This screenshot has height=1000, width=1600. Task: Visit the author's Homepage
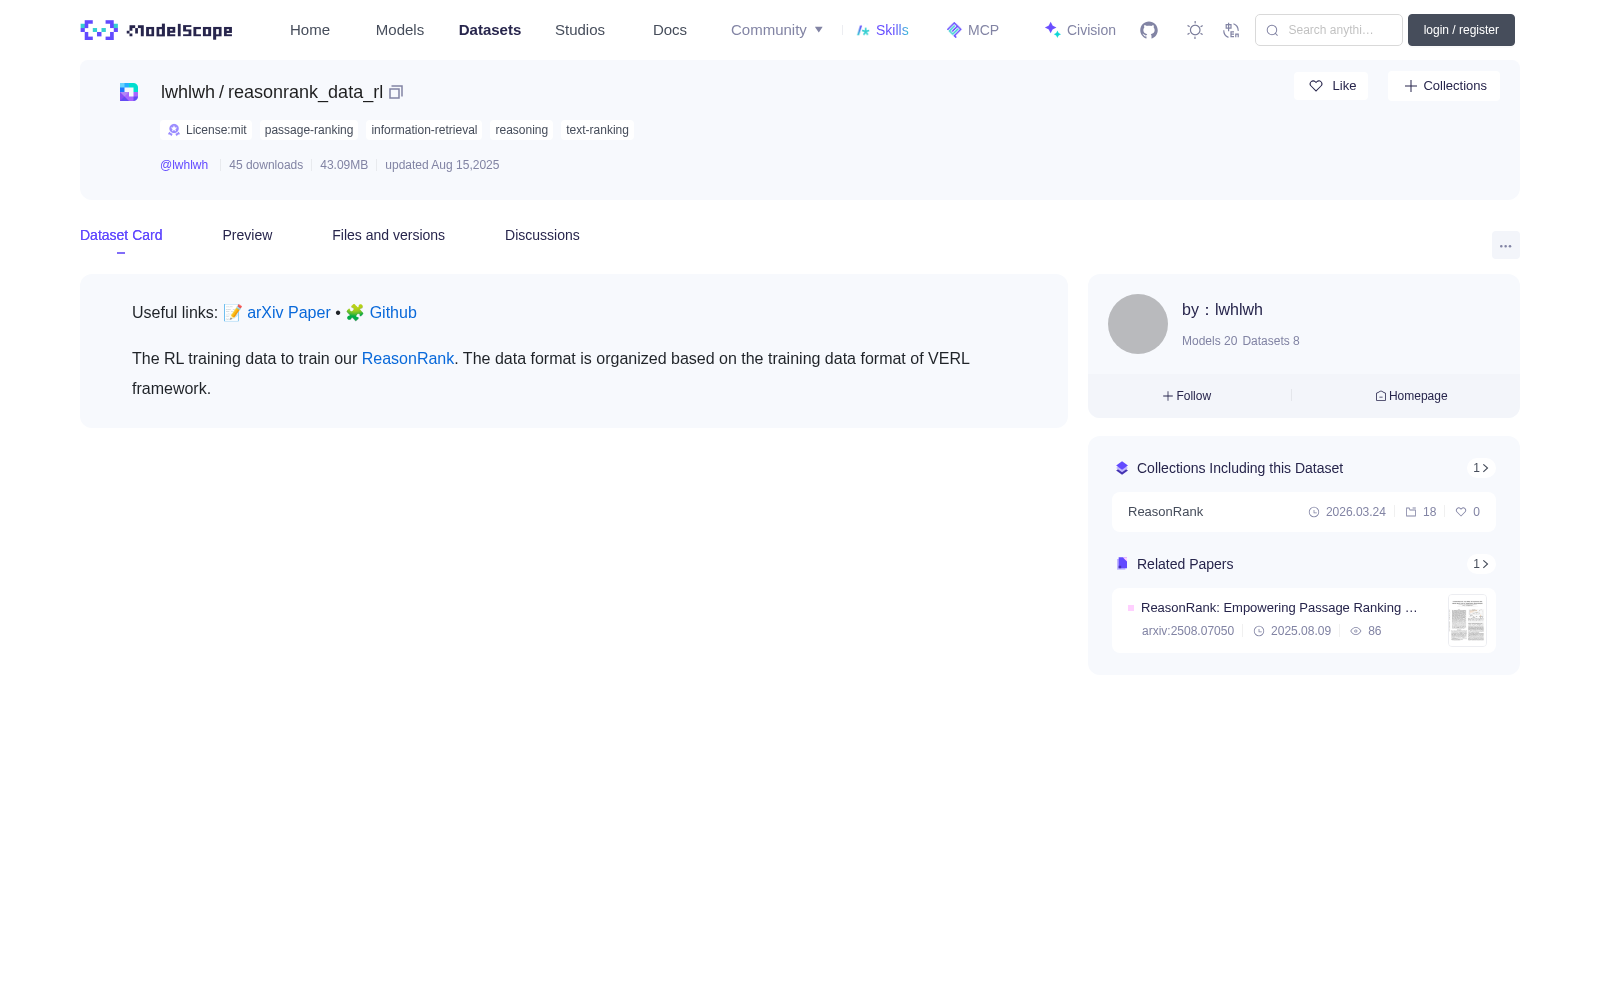click(1411, 396)
